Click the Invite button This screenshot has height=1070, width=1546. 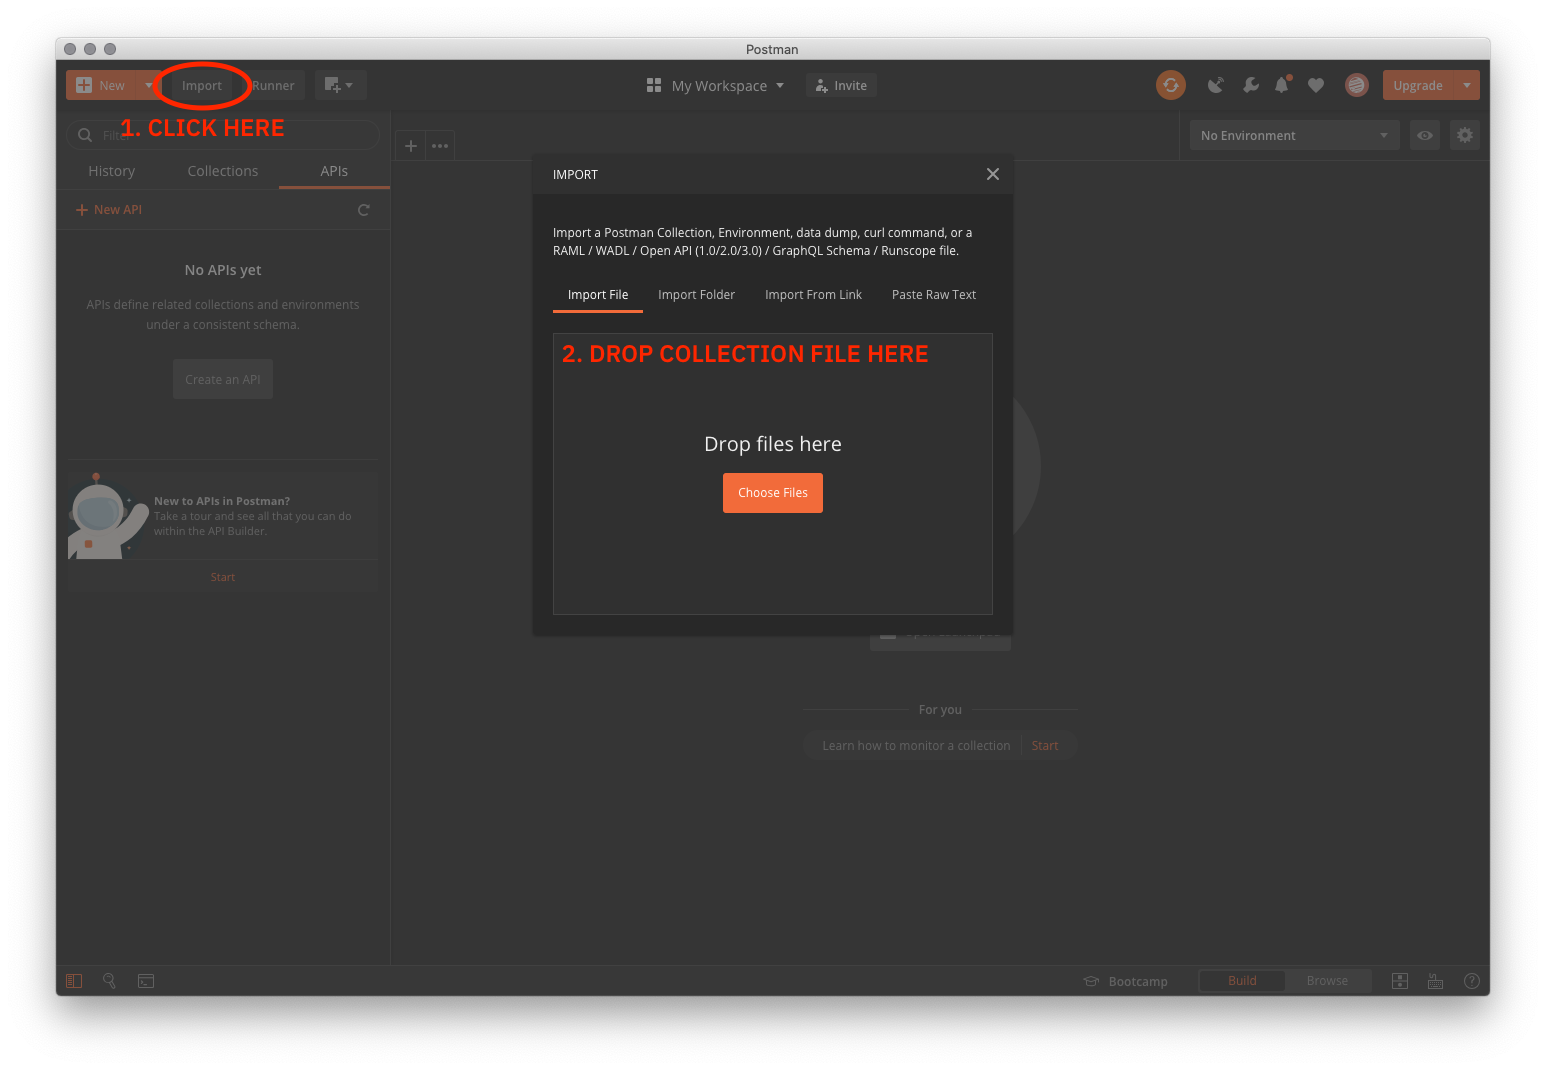[x=842, y=86]
